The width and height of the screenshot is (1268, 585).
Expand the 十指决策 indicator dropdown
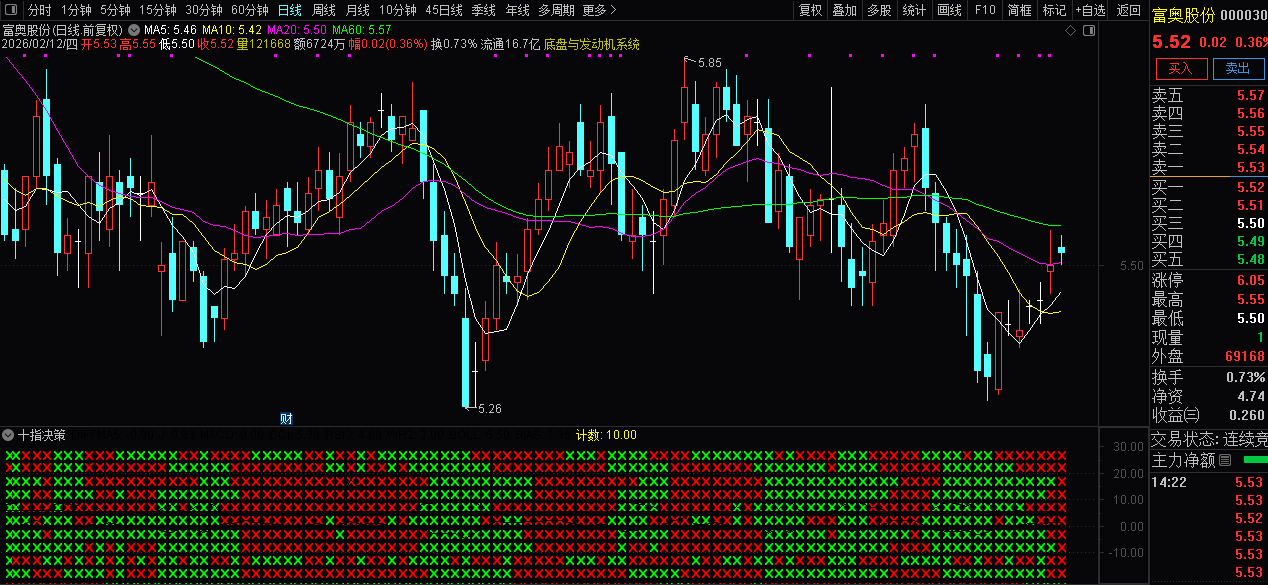point(9,435)
